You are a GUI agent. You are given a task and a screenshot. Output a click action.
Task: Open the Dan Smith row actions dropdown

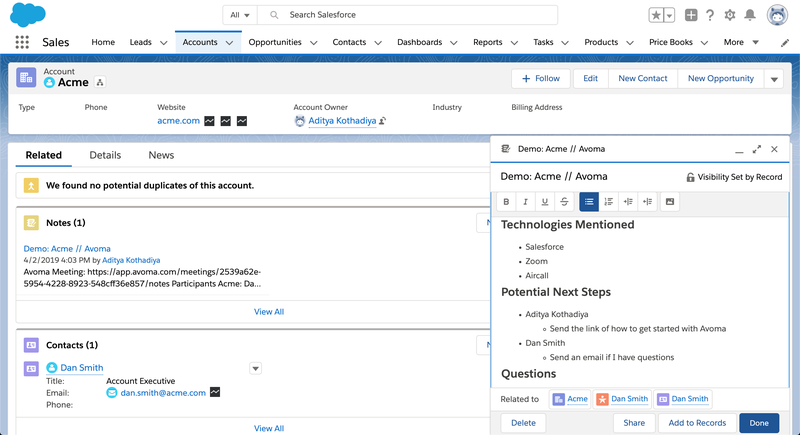(x=256, y=368)
